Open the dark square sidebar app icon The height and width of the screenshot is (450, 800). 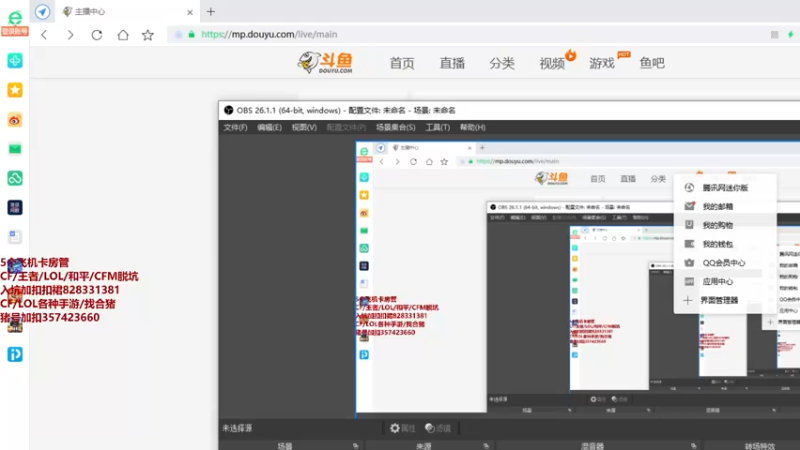[15, 208]
